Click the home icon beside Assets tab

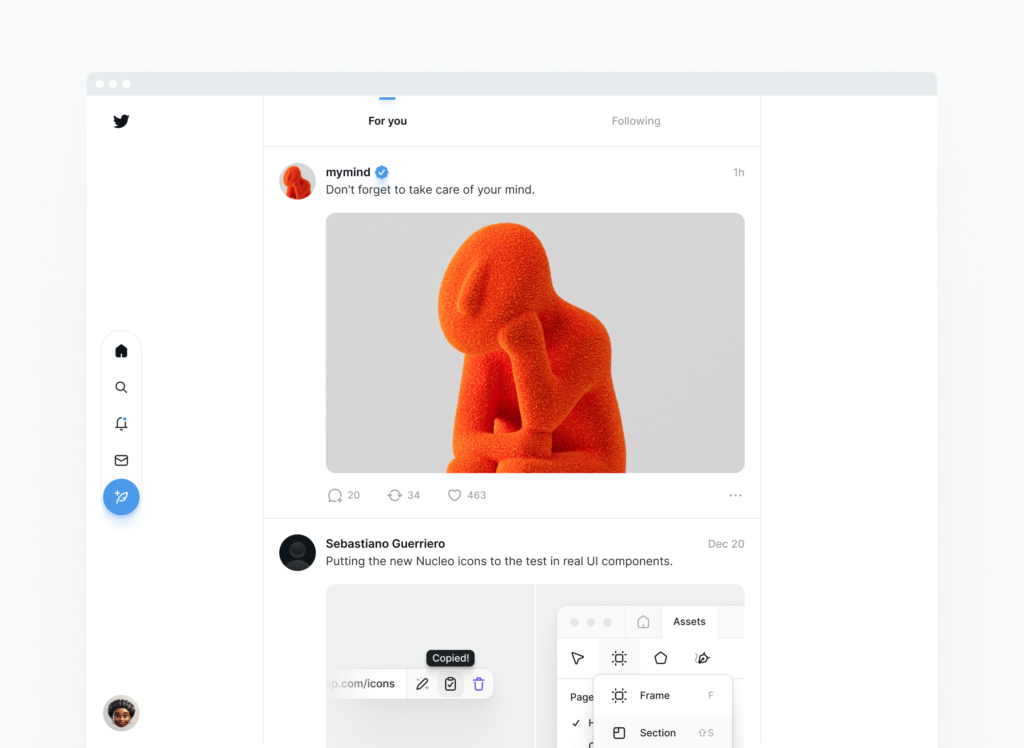[x=643, y=622]
